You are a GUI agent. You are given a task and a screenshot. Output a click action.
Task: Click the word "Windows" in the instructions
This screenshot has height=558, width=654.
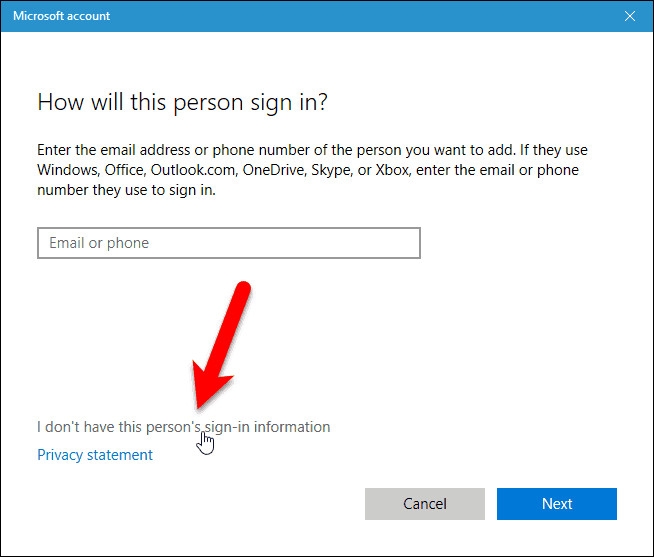[x=68, y=170]
